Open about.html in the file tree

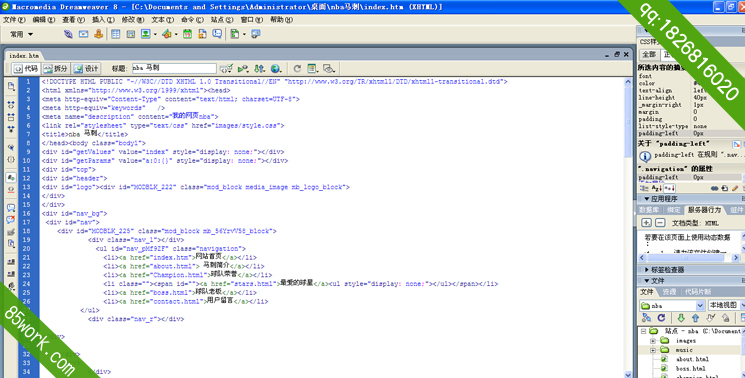click(x=692, y=359)
